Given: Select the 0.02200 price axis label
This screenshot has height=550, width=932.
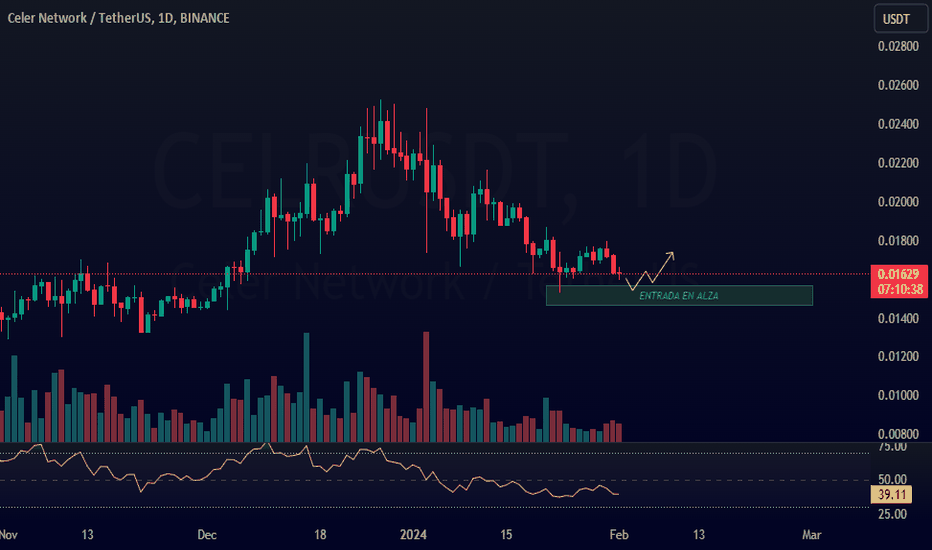Looking at the screenshot, I should pyautogui.click(x=898, y=163).
